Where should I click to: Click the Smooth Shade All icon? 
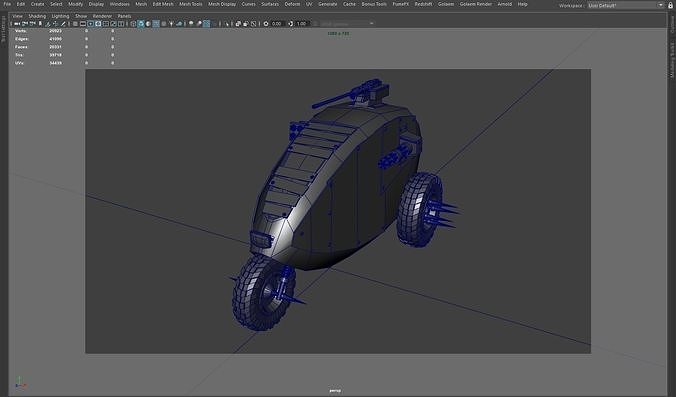(141, 24)
